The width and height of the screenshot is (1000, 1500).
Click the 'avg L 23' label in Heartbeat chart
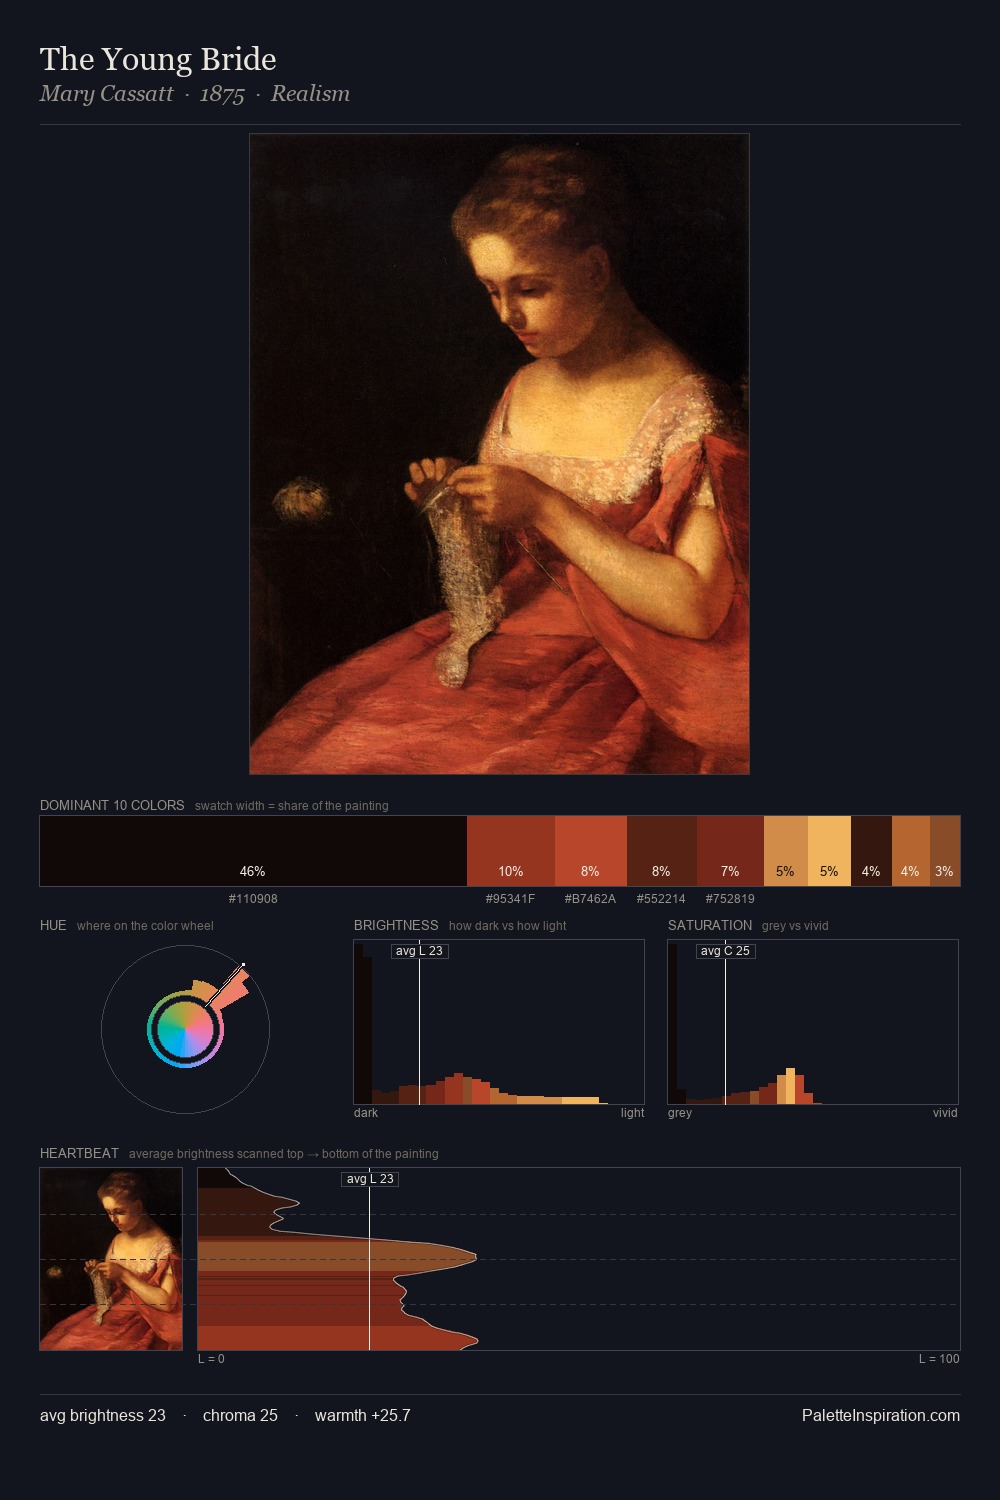coord(370,1179)
